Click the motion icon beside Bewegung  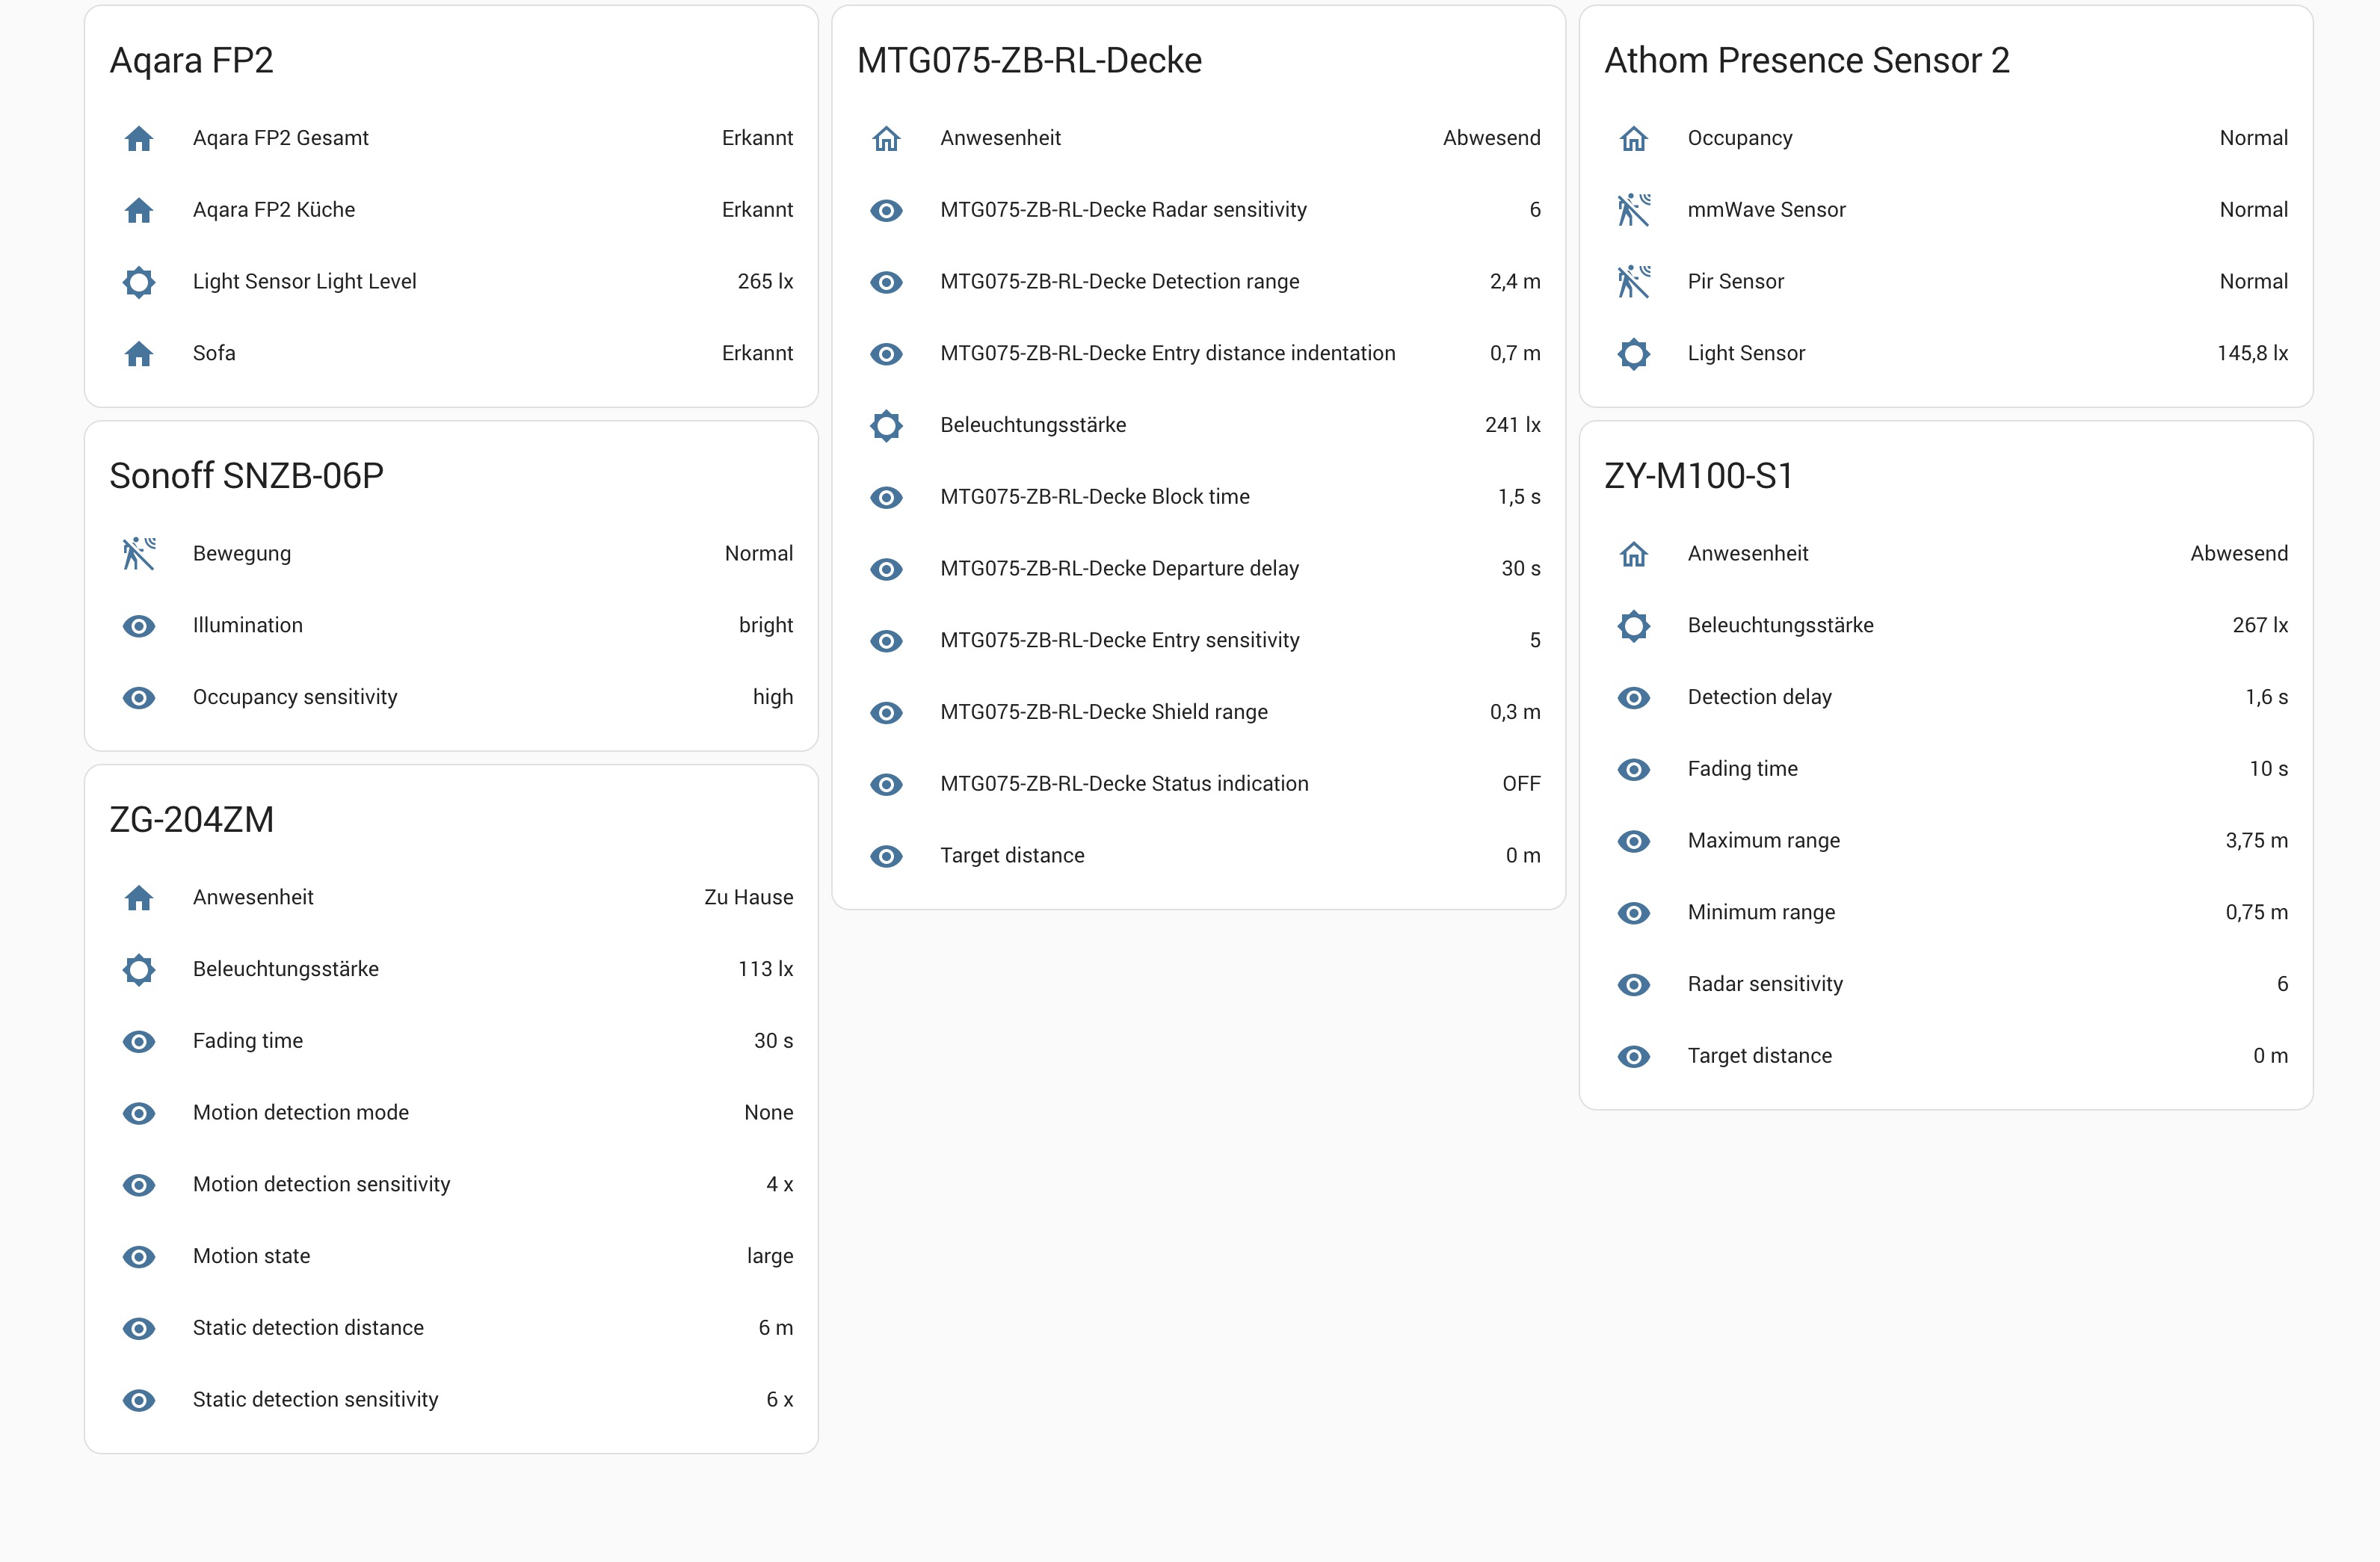point(139,554)
